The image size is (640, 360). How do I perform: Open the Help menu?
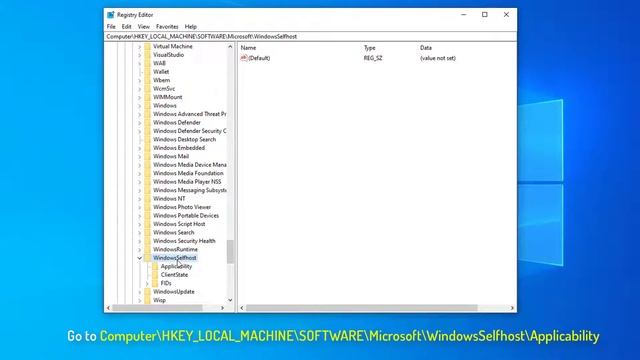click(191, 27)
